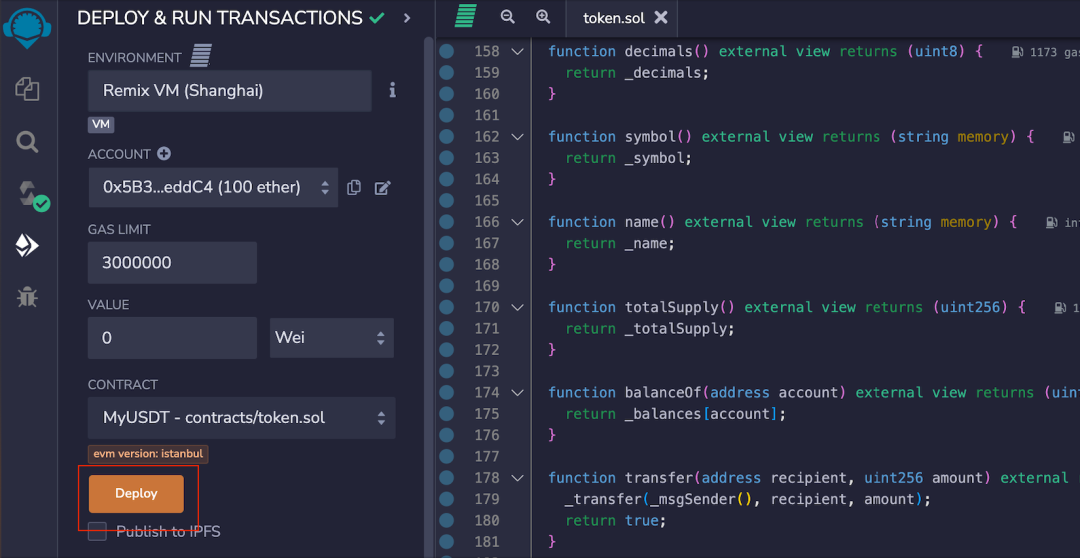This screenshot has width=1080, height=558.
Task: Click the environment info icon
Action: pyautogui.click(x=393, y=90)
